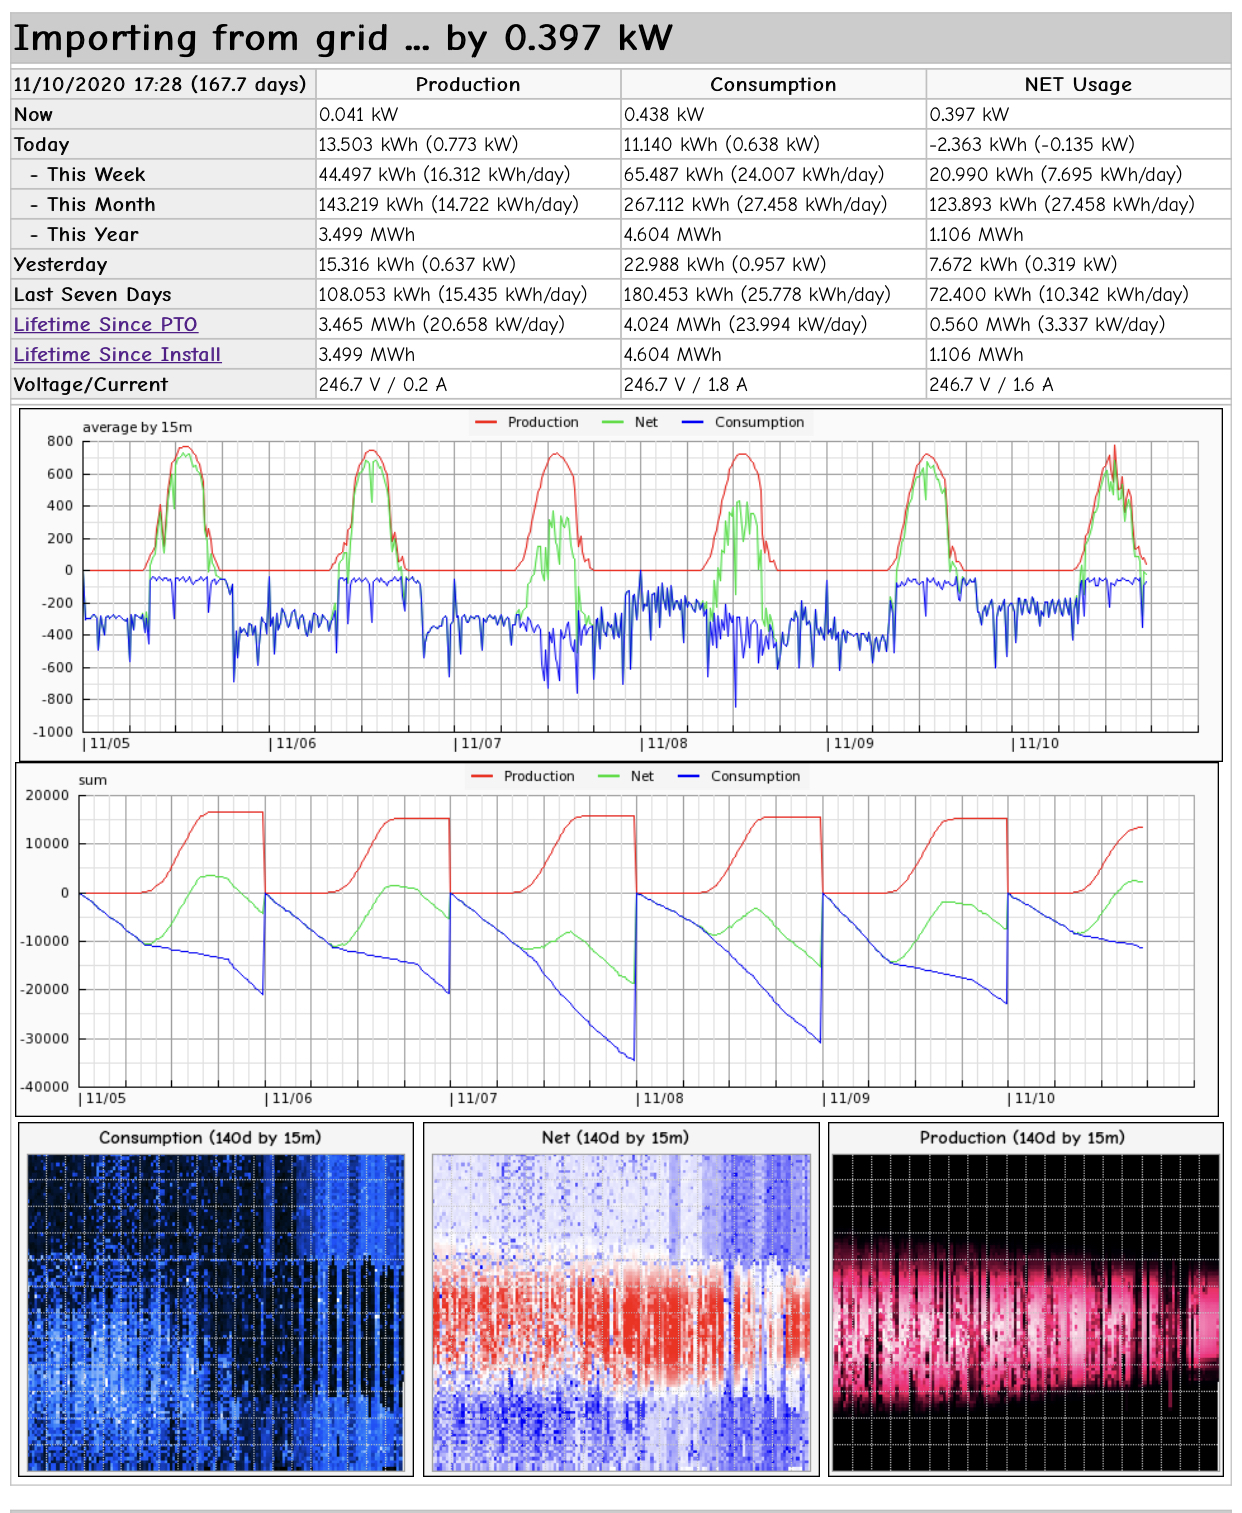Image resolution: width=1242 pixels, height=1513 pixels.
Task: Click Lifetime Since Install consumption "4.604 MWh"
Action: point(672,355)
